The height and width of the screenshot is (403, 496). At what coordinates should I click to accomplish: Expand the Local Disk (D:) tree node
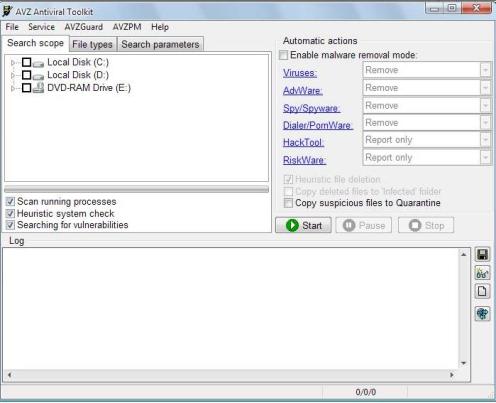[x=13, y=75]
